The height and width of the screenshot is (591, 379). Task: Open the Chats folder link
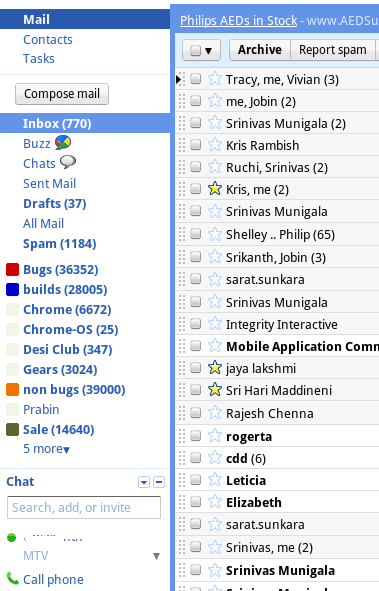[x=39, y=164]
